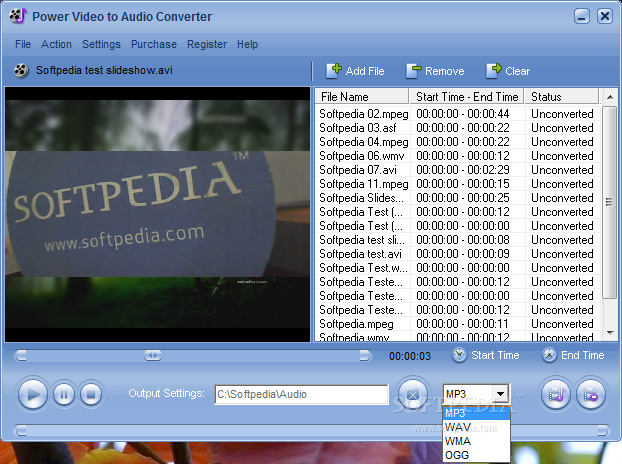
Task: Click the file list scroll down arrow
Action: [610, 333]
